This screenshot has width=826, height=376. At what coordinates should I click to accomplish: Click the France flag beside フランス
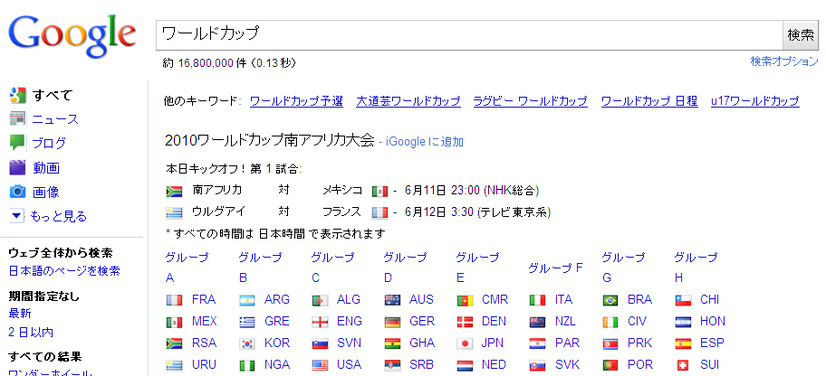pyautogui.click(x=379, y=213)
